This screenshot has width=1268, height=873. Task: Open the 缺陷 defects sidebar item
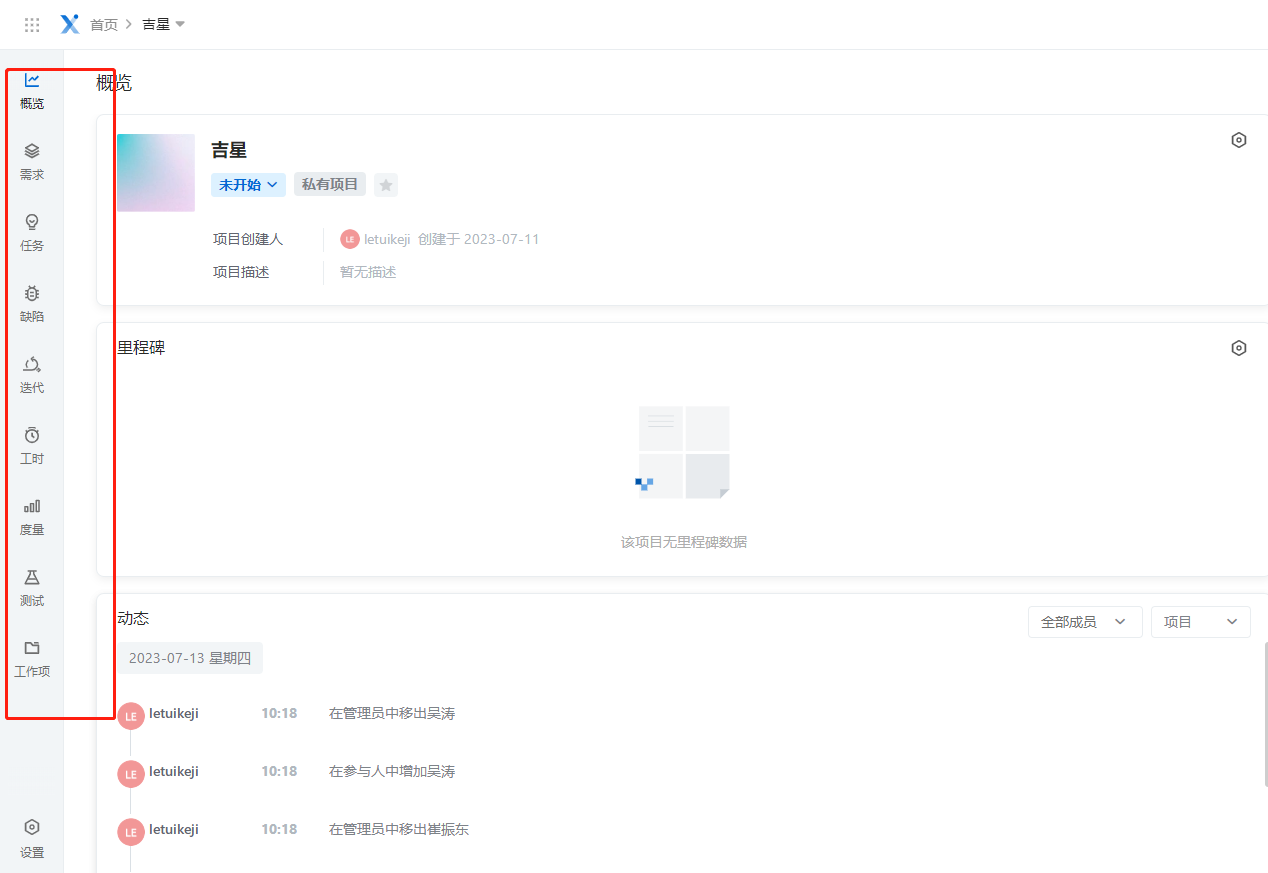pyautogui.click(x=32, y=303)
